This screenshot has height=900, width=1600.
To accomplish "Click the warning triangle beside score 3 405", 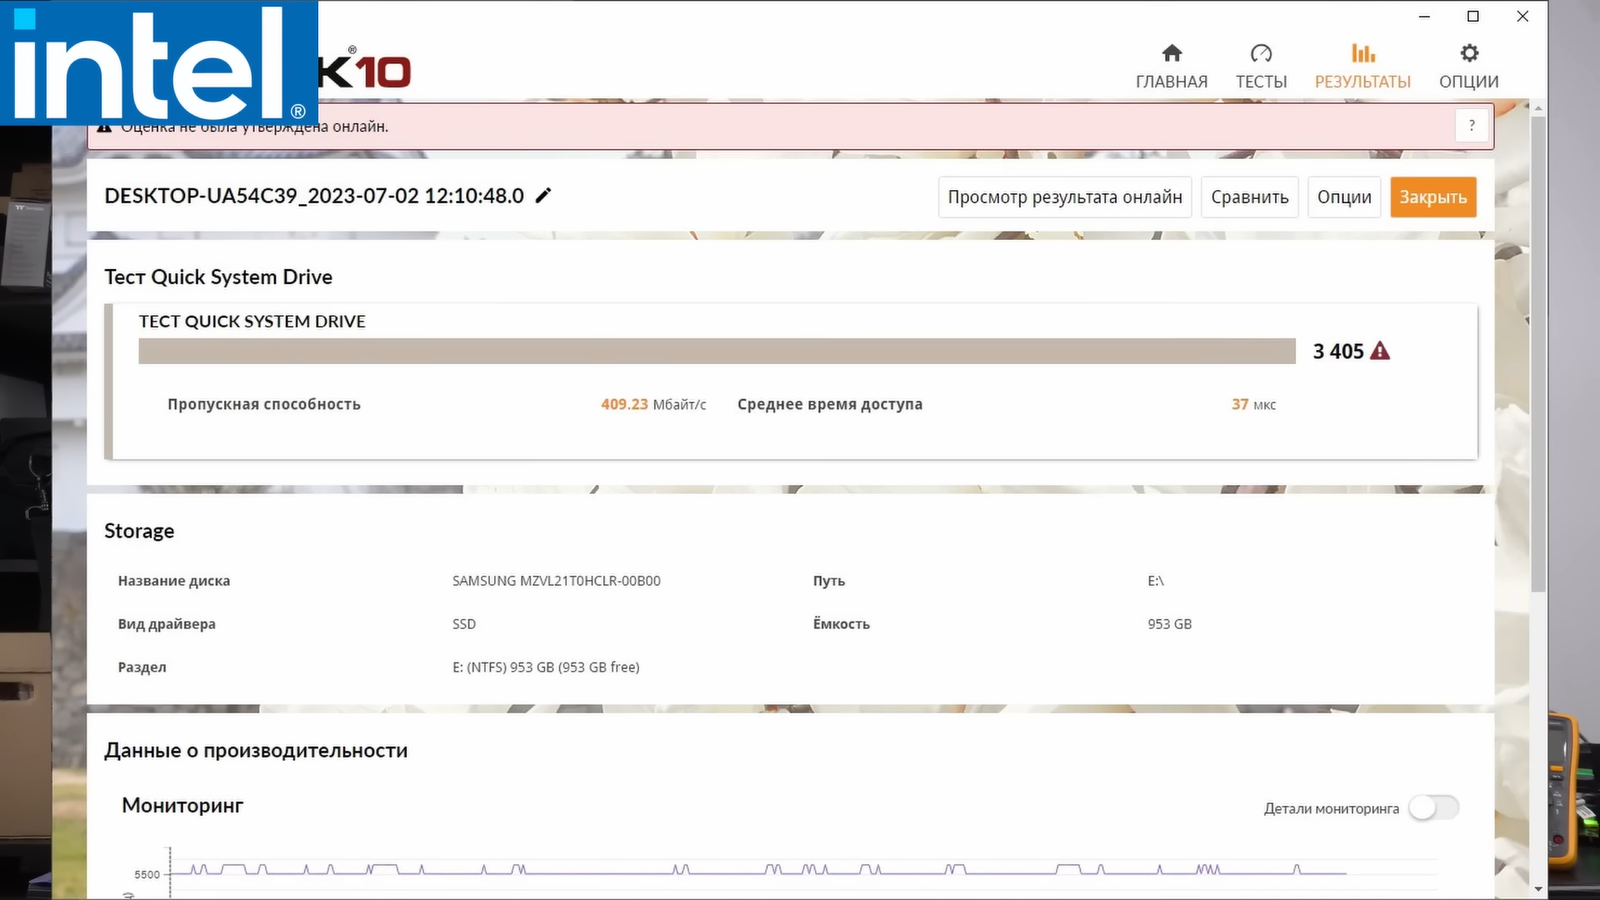I will (x=1380, y=351).
